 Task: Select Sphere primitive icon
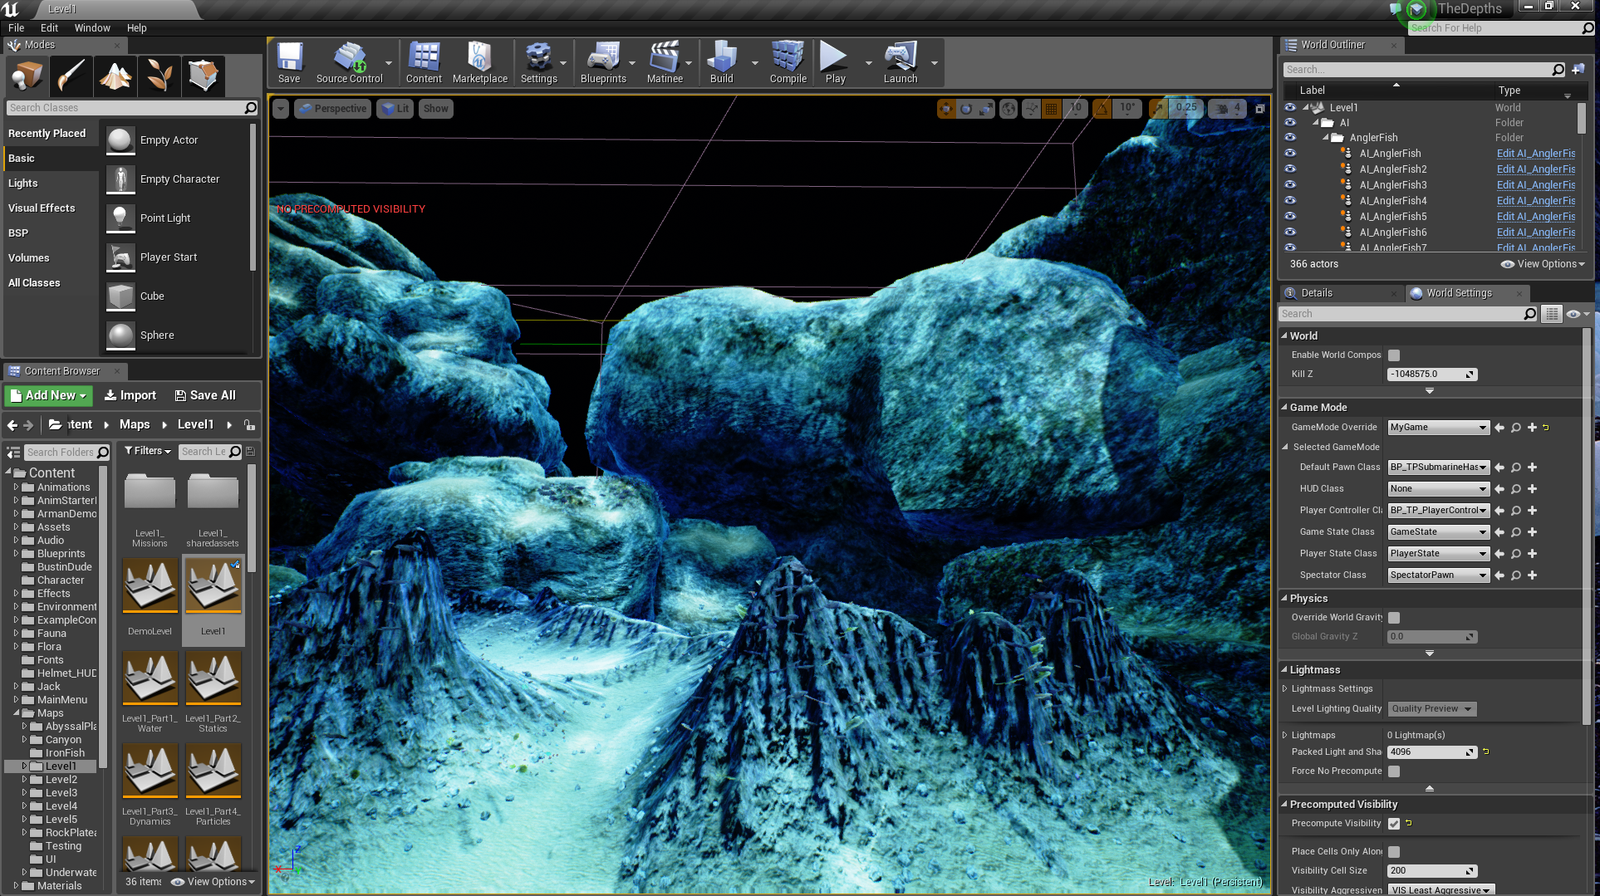(x=120, y=335)
